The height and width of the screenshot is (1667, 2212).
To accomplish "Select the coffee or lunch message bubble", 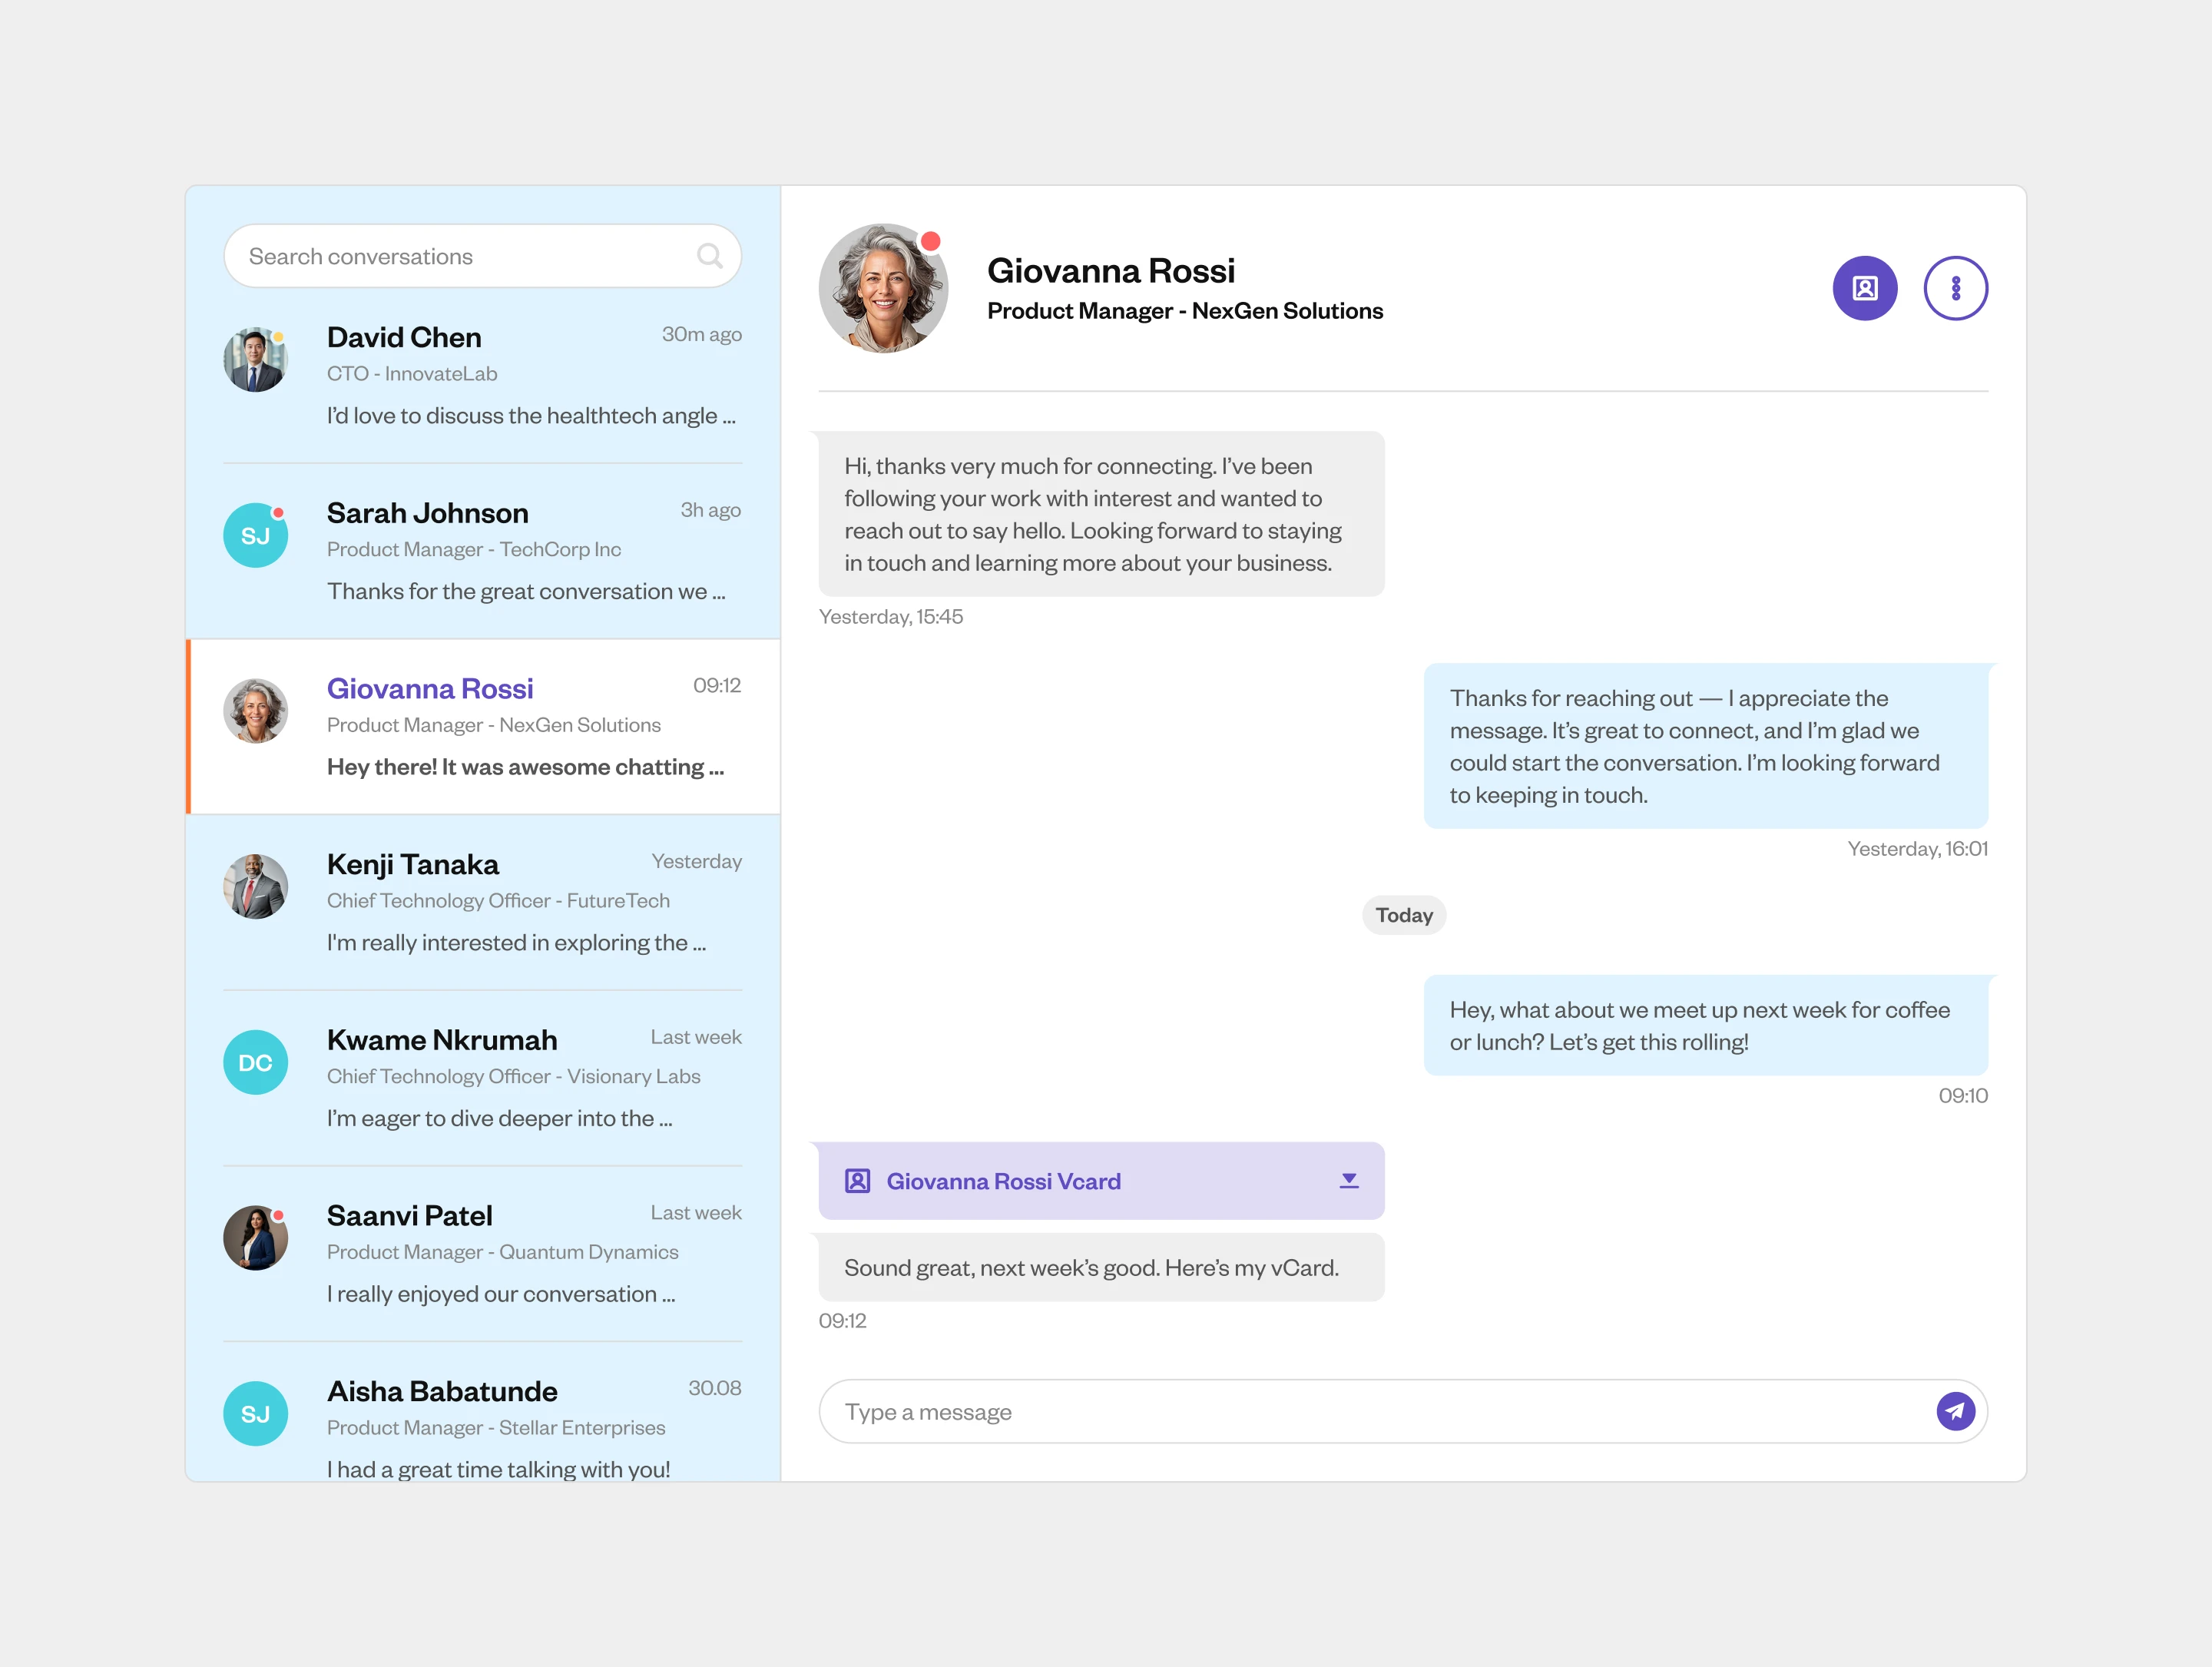I will tap(1705, 1025).
